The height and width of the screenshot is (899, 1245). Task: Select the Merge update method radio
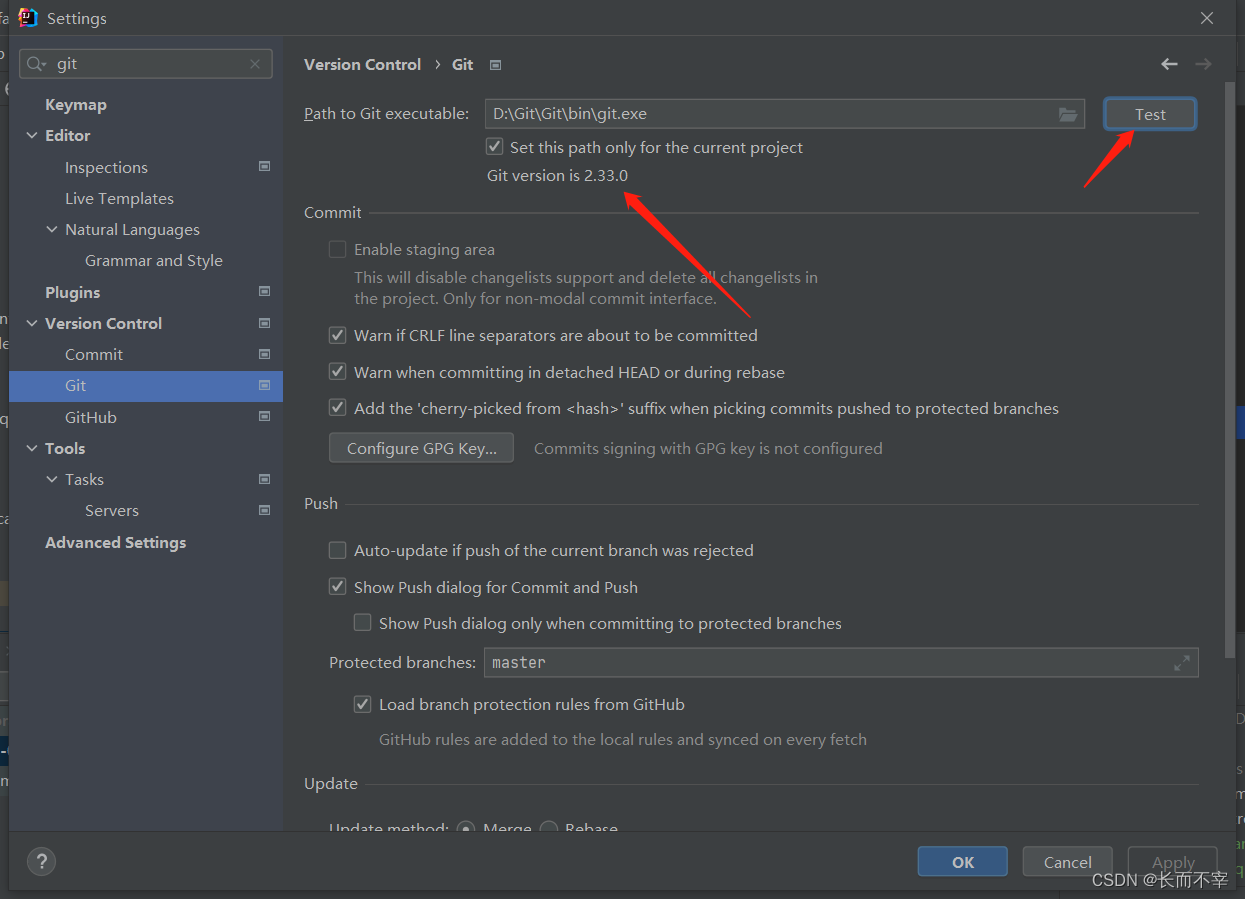465,828
